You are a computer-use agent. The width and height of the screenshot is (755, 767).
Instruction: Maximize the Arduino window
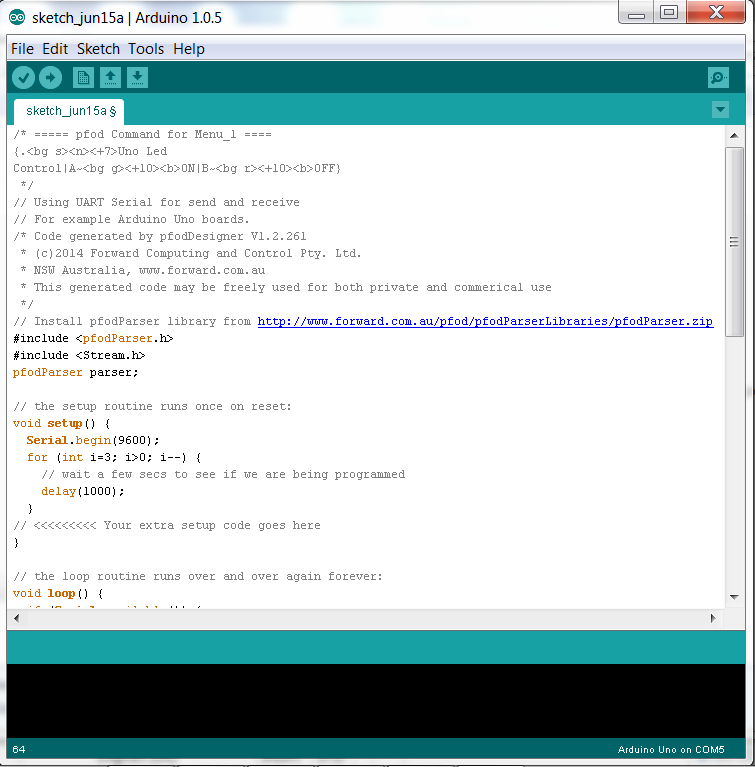click(x=669, y=12)
